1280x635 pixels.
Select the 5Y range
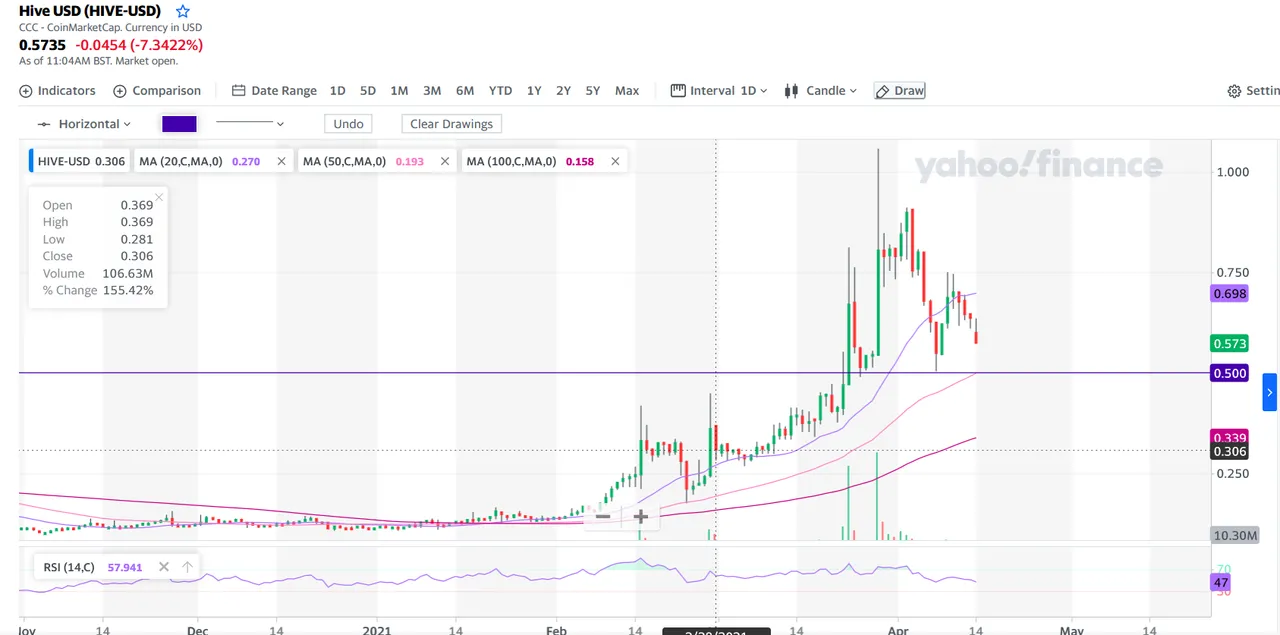click(x=593, y=91)
